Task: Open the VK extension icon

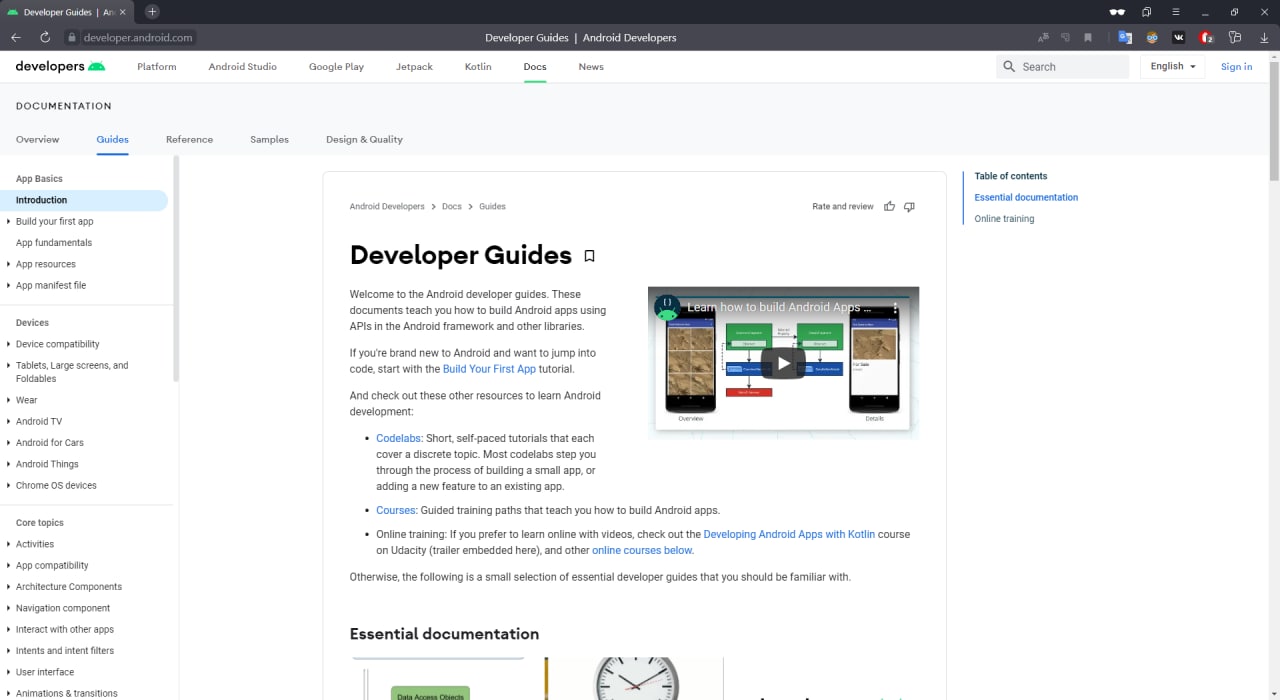Action: coord(1179,37)
